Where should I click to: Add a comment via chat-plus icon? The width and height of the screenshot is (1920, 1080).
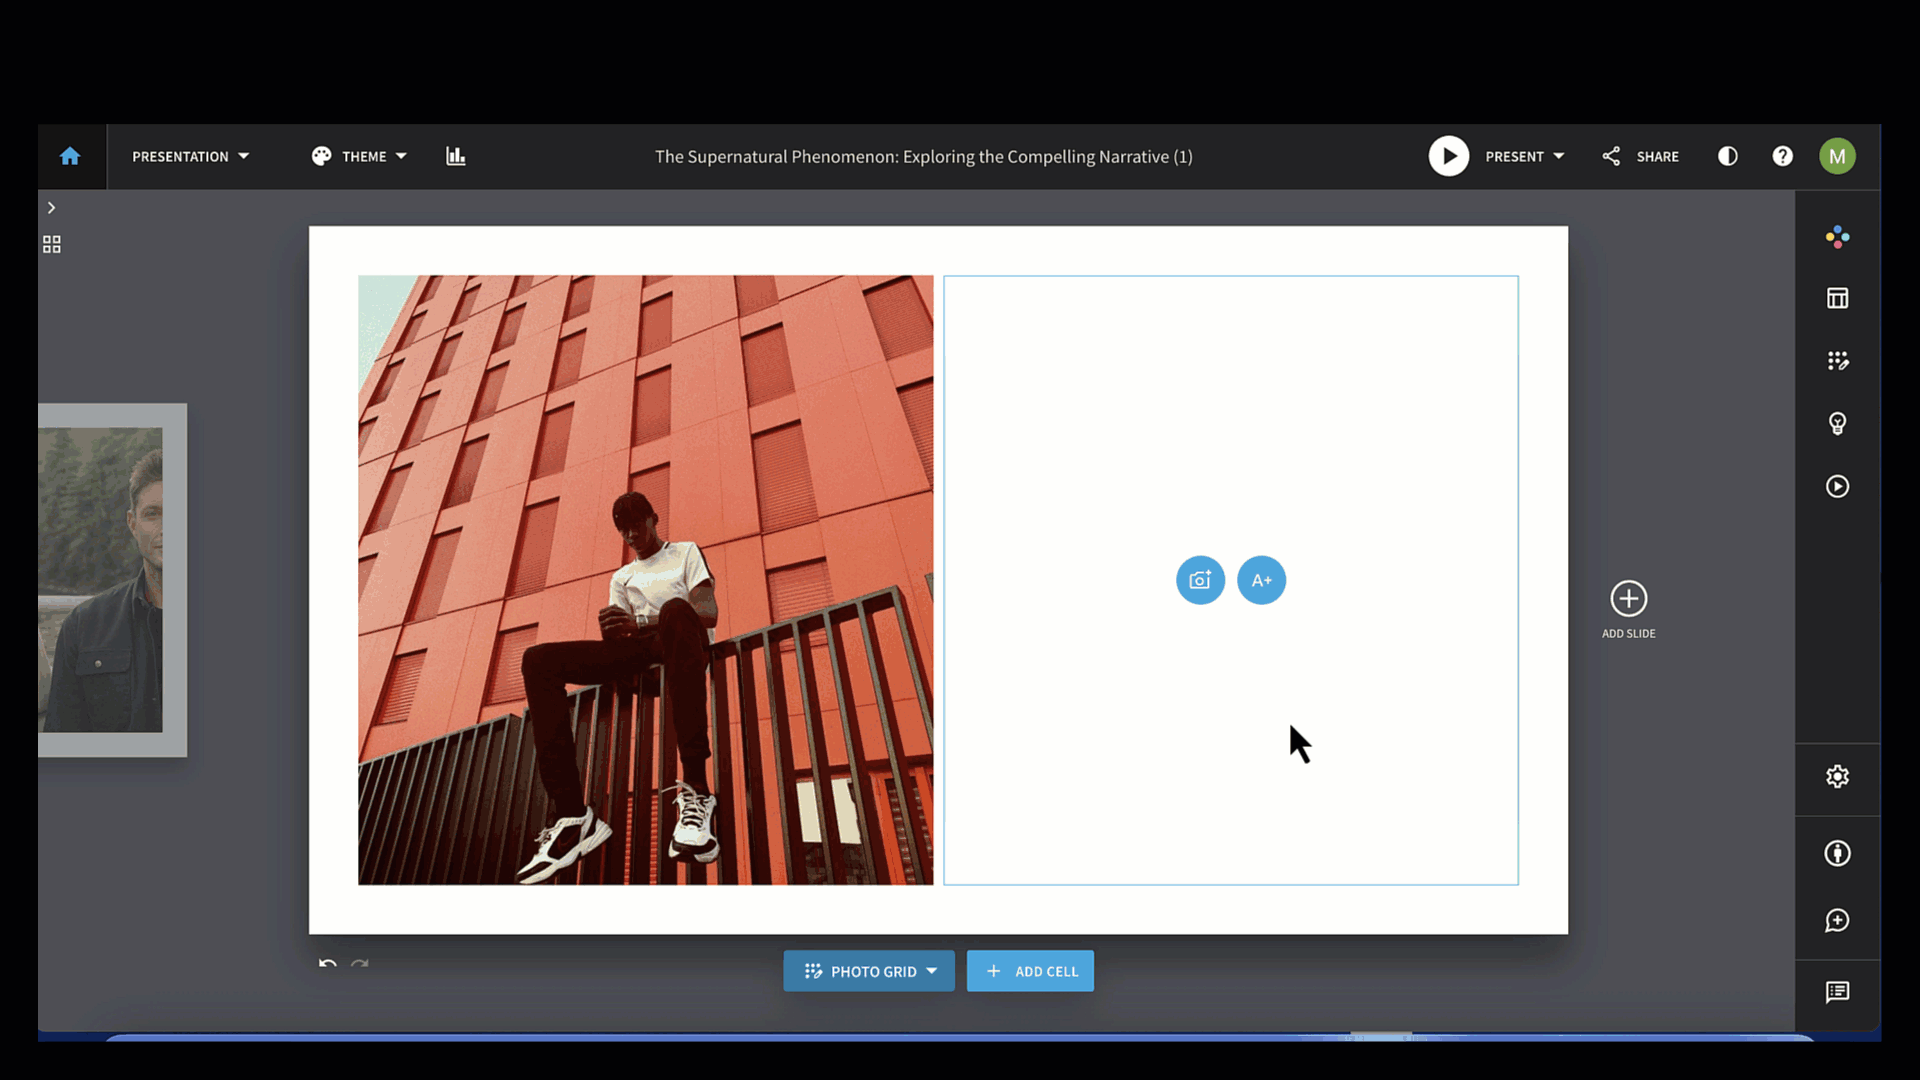(x=1837, y=920)
